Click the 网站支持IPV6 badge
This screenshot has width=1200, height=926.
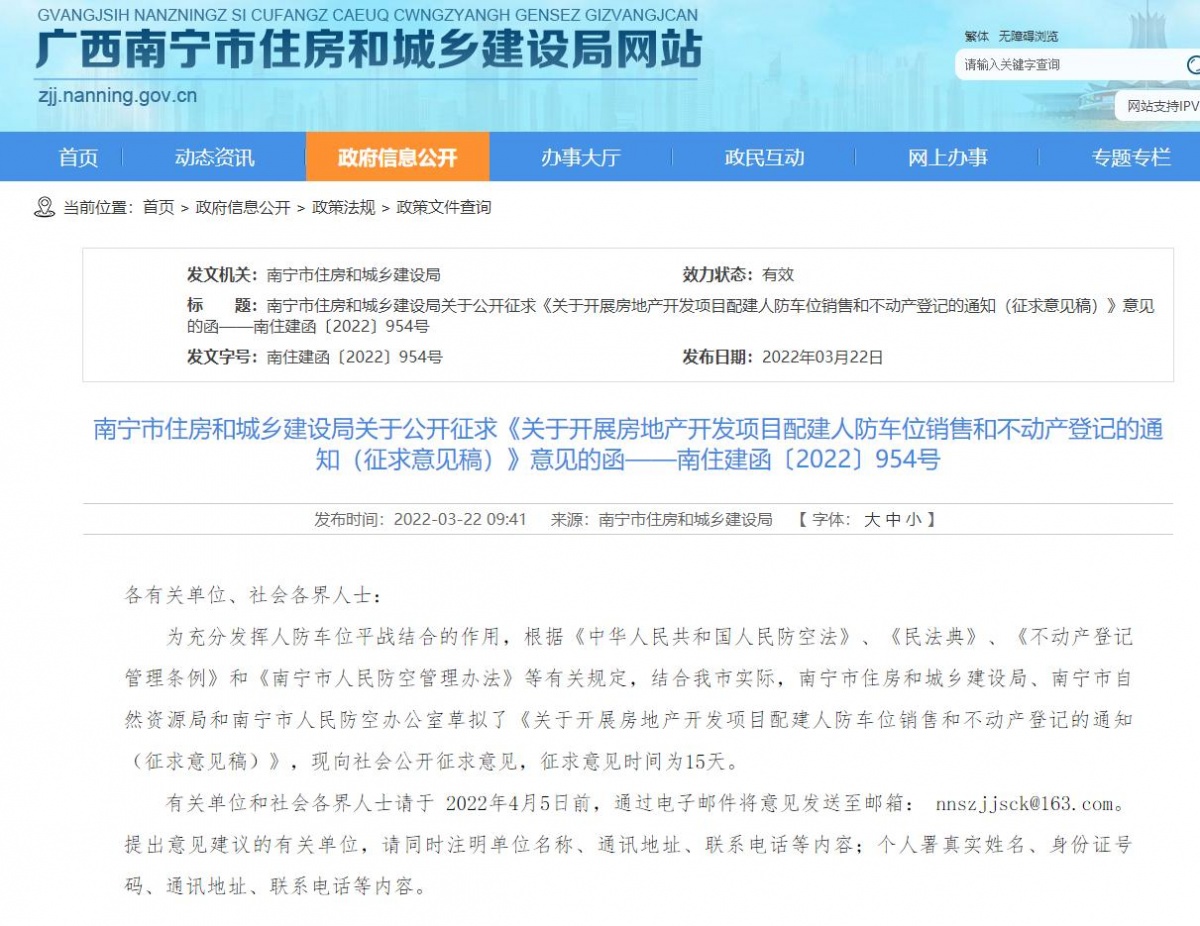[1162, 106]
